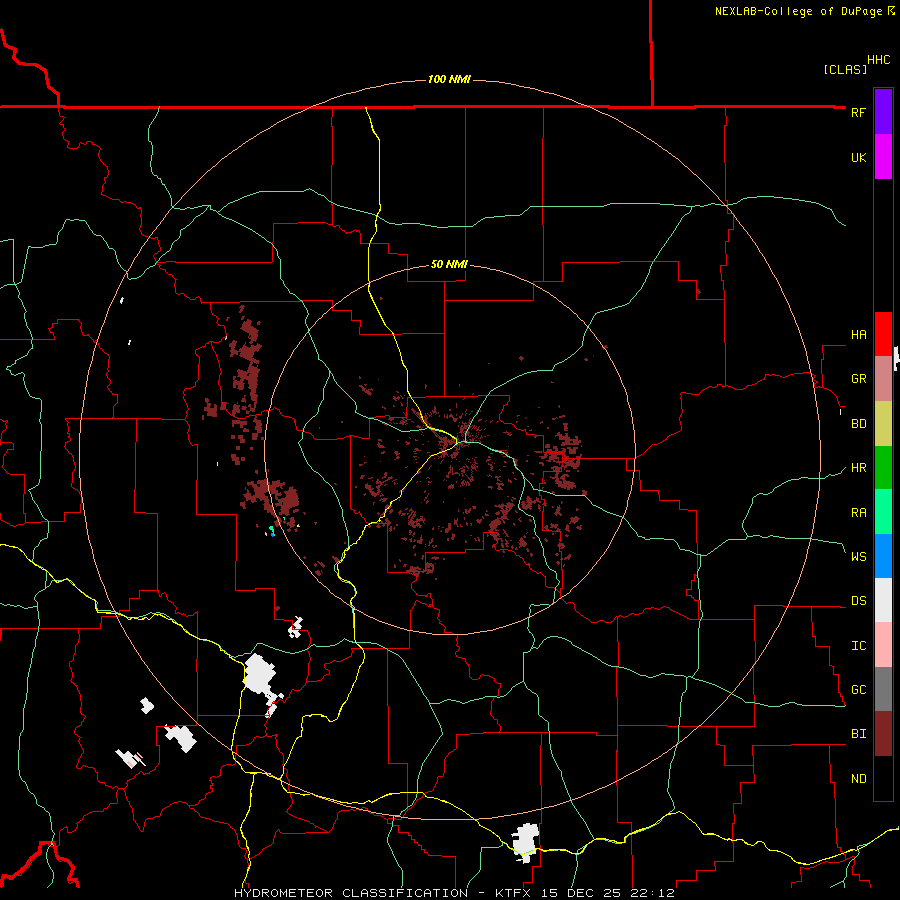Click the ND legend label

coord(858,779)
